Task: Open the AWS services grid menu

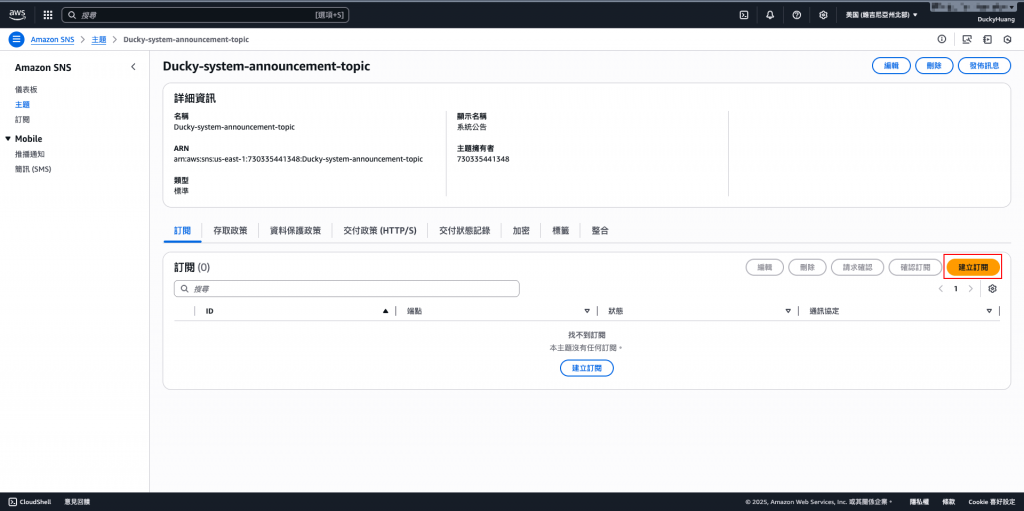Action: (48, 14)
